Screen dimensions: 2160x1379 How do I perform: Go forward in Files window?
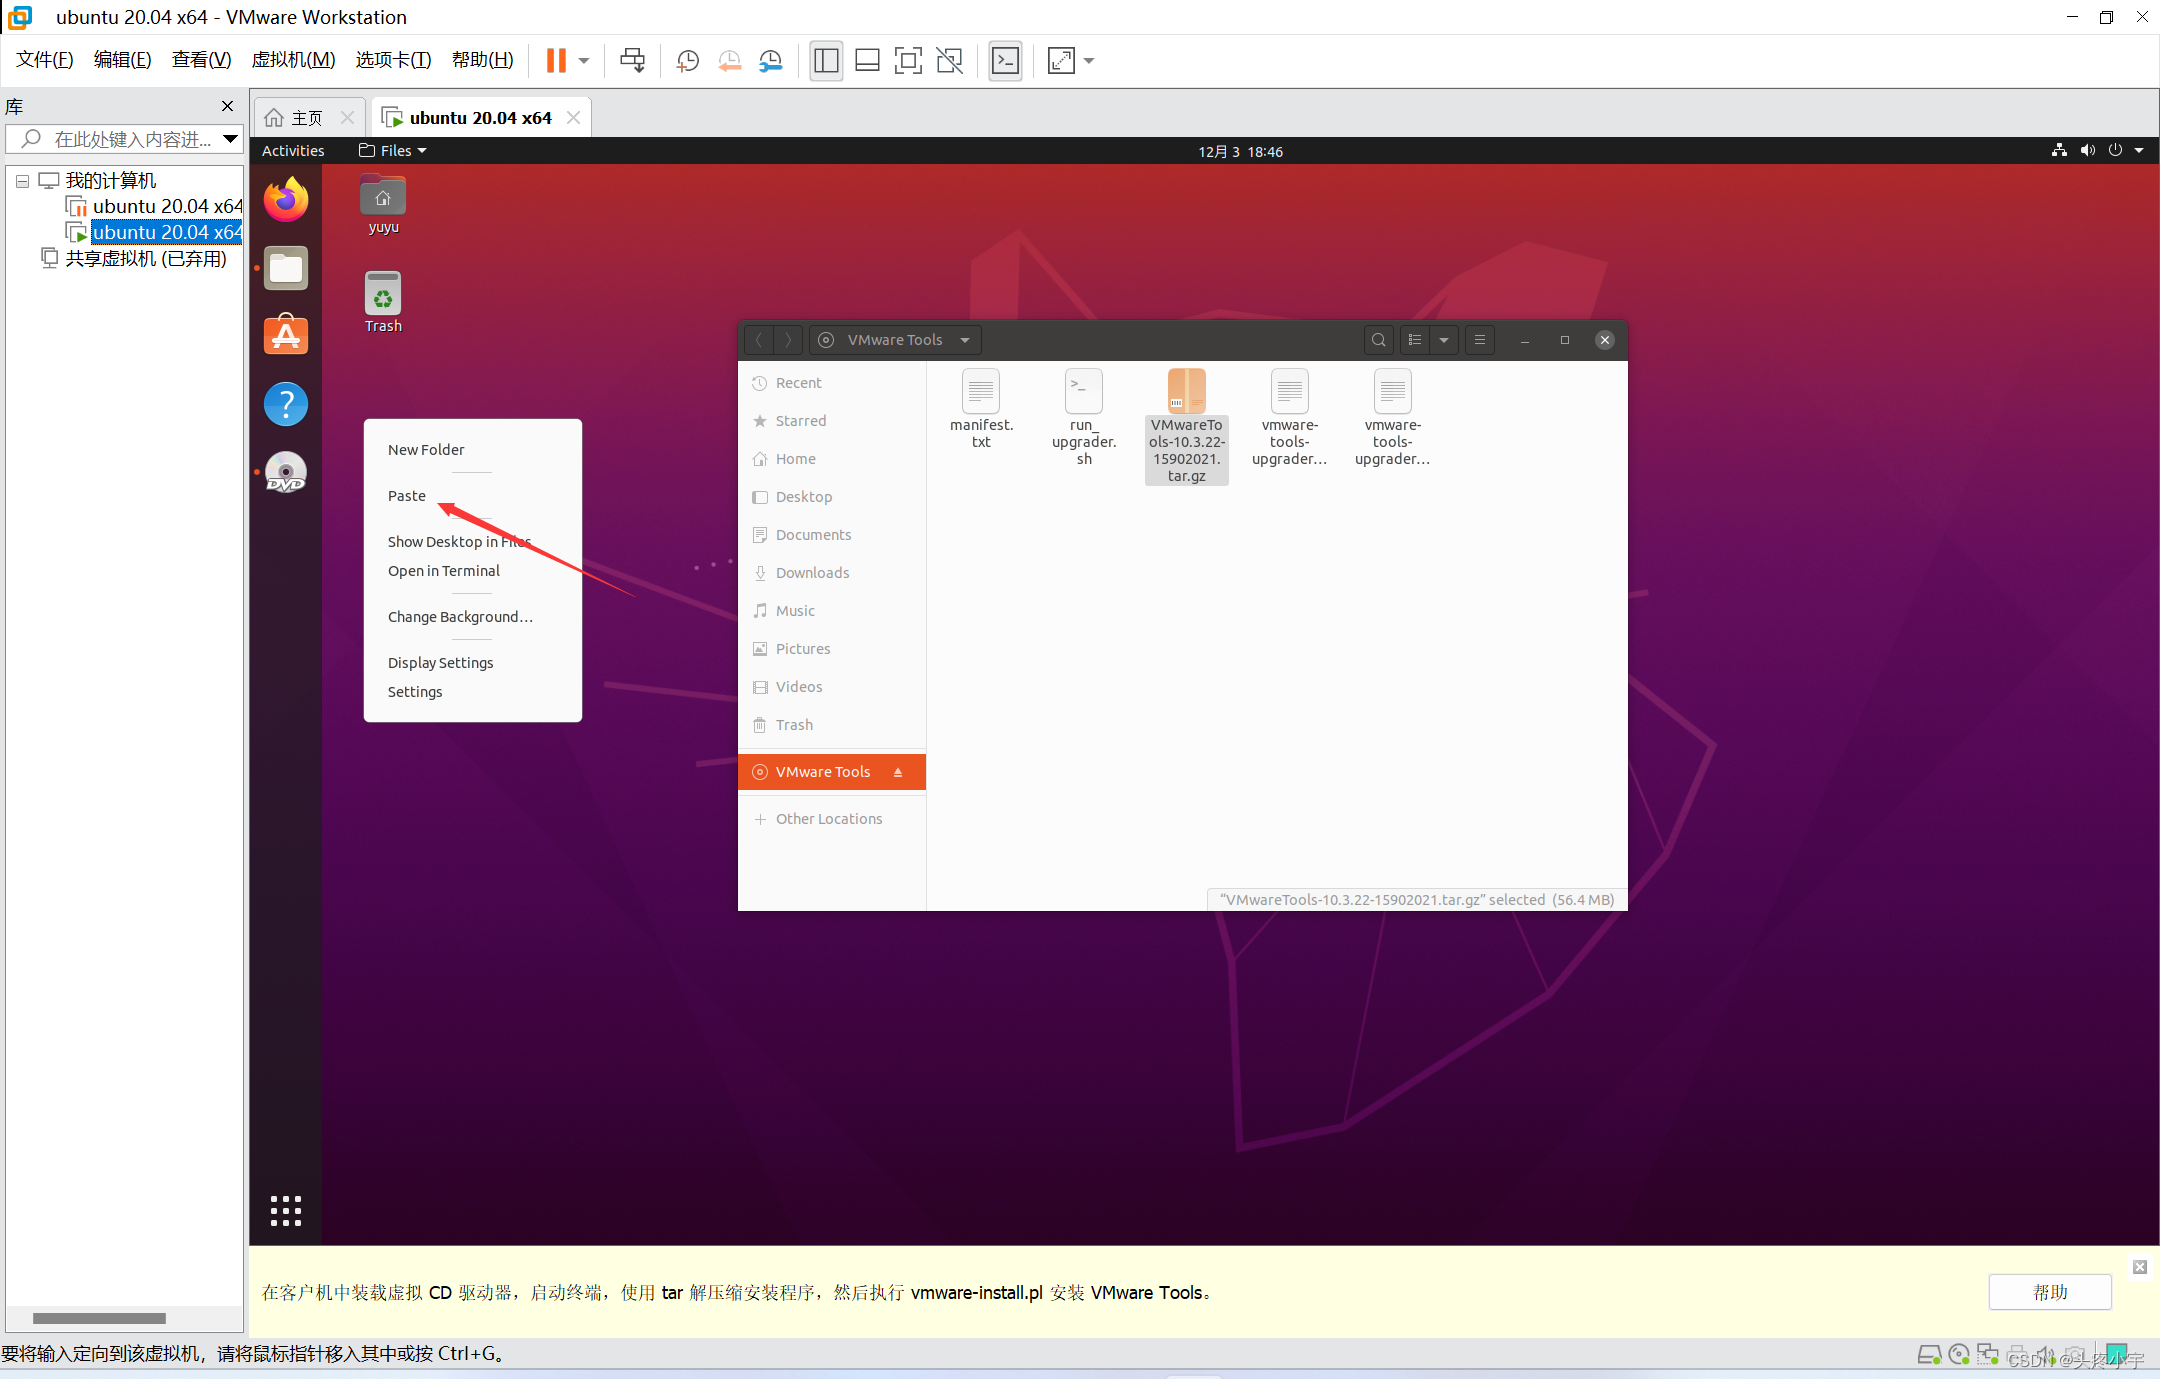point(788,340)
